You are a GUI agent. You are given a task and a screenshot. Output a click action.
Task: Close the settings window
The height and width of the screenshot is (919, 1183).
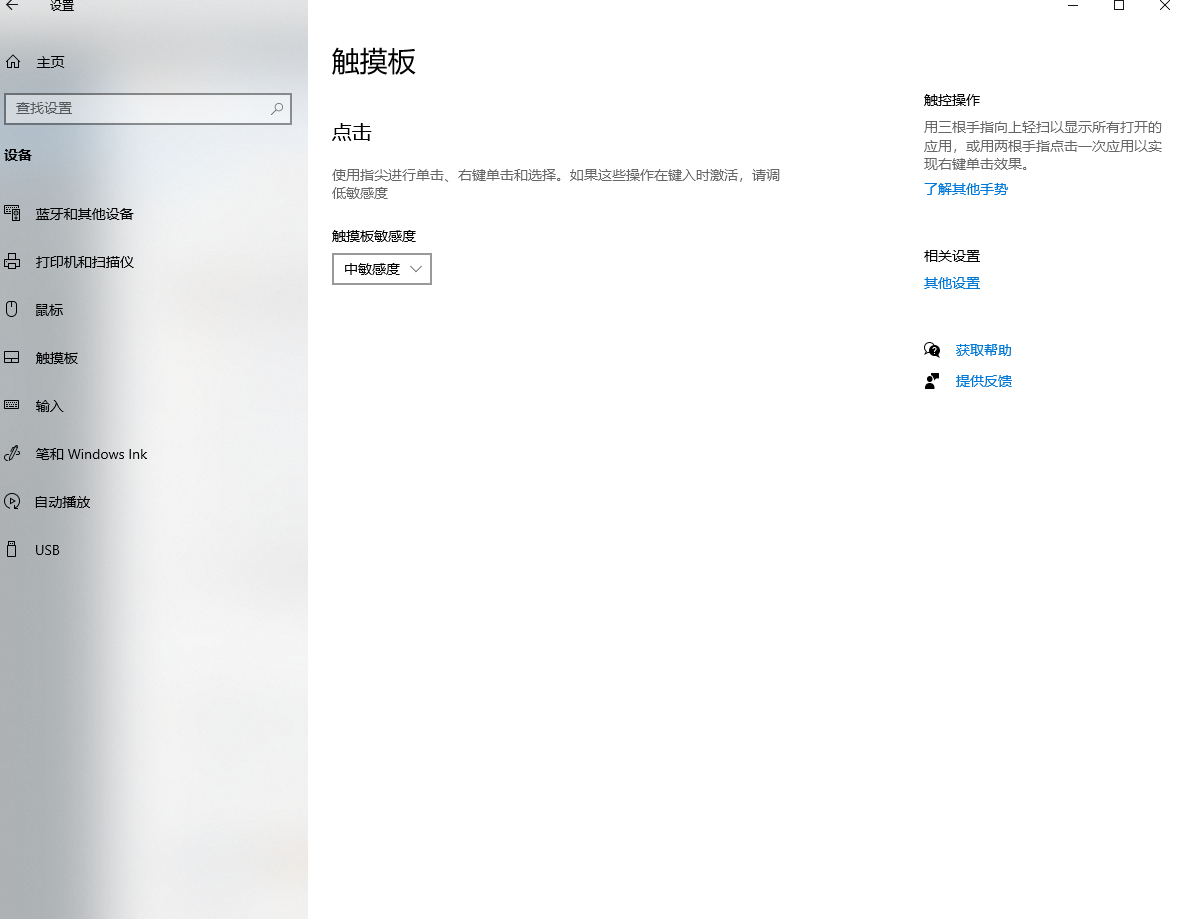click(1164, 5)
